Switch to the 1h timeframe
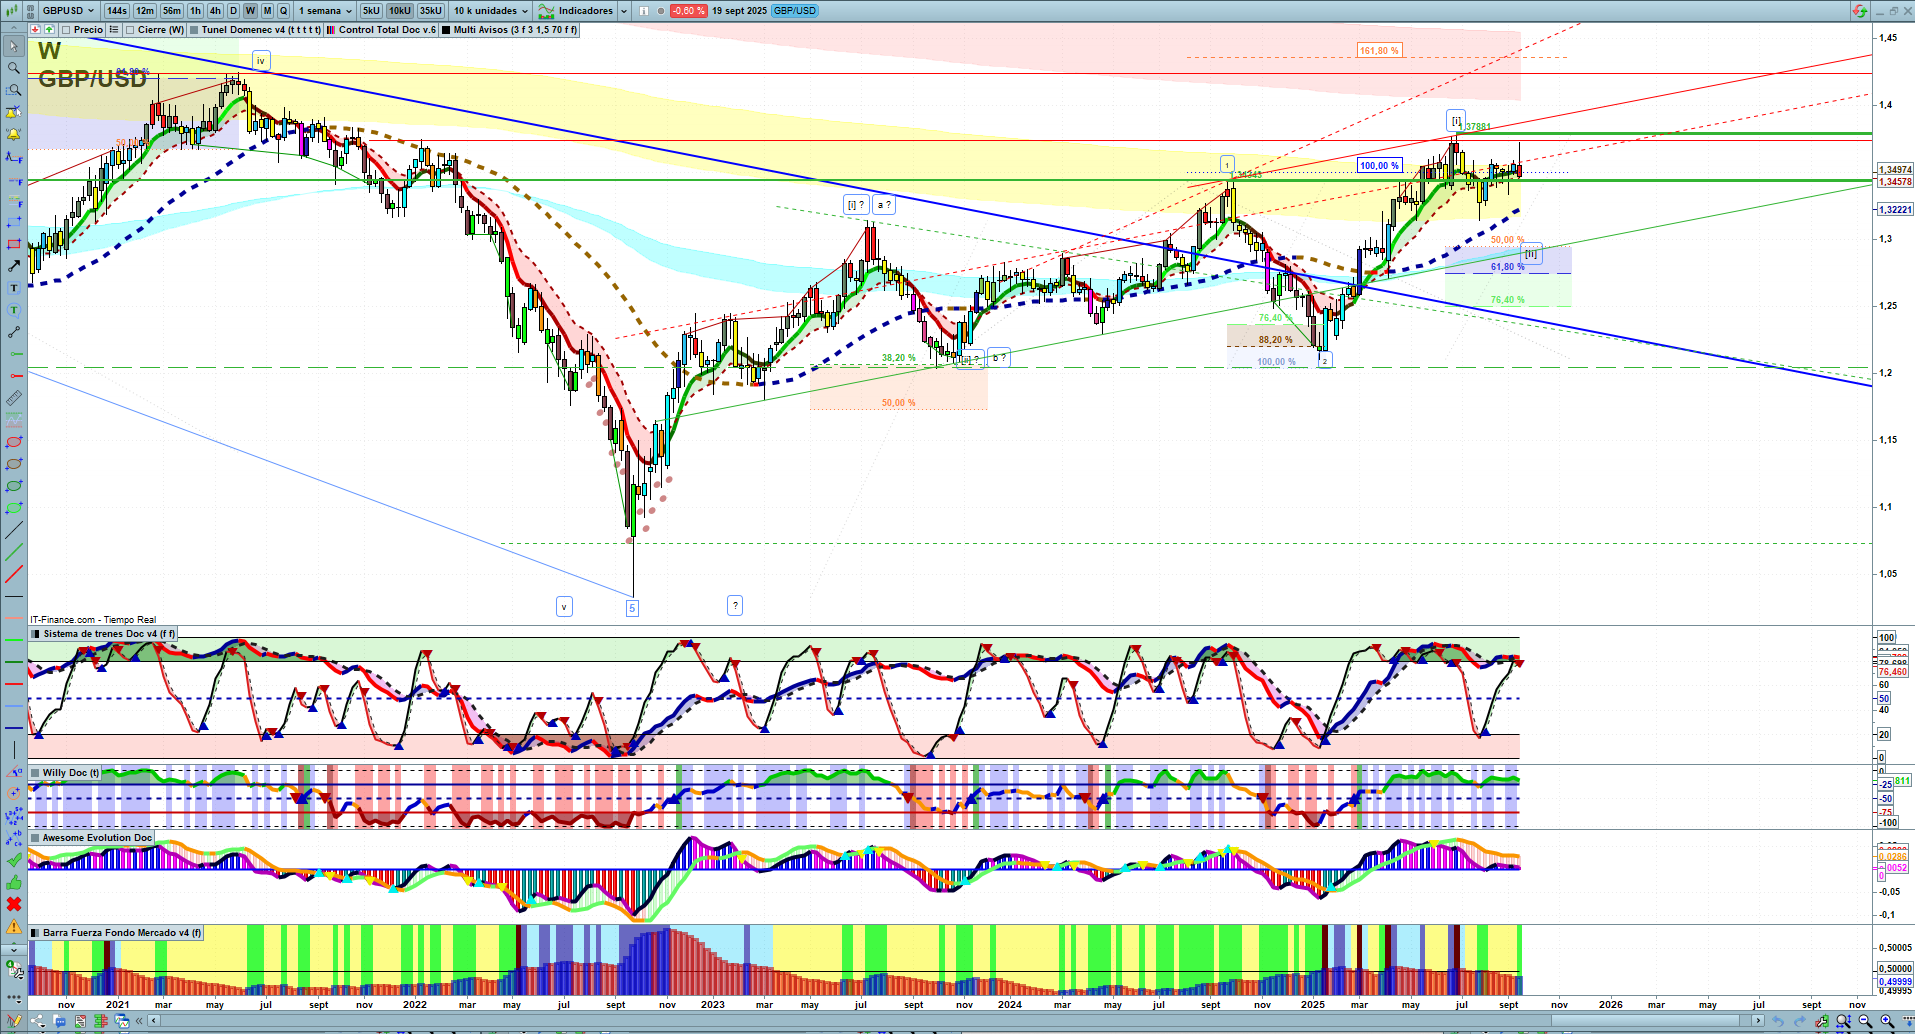The height and width of the screenshot is (1034, 1915). click(195, 11)
